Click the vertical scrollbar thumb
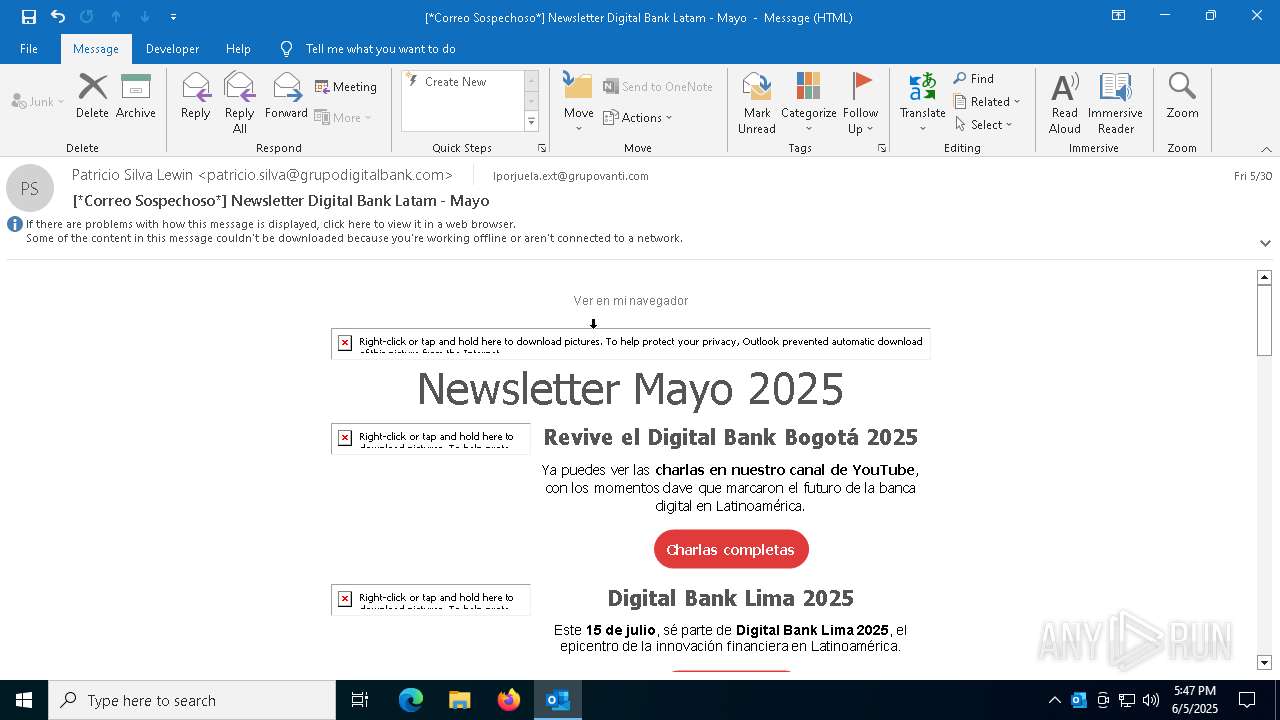1280x720 pixels. (x=1264, y=320)
